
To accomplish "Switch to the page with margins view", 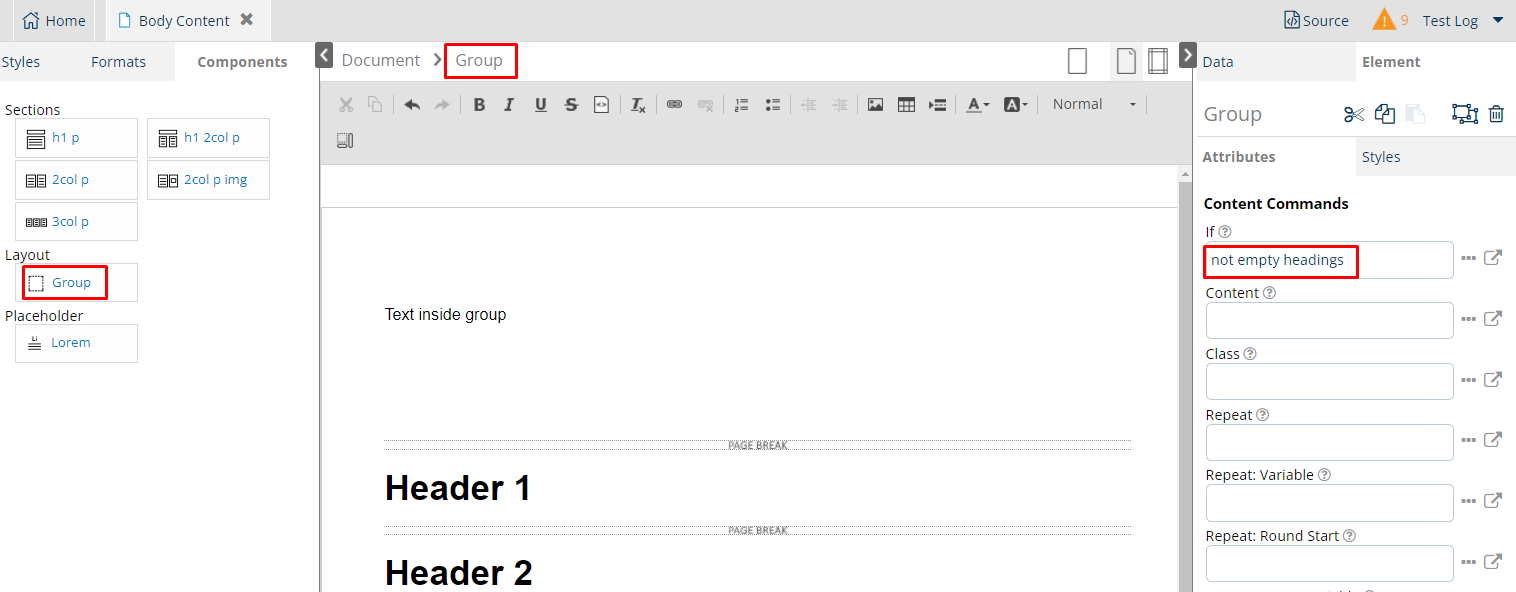I will (x=1157, y=61).
